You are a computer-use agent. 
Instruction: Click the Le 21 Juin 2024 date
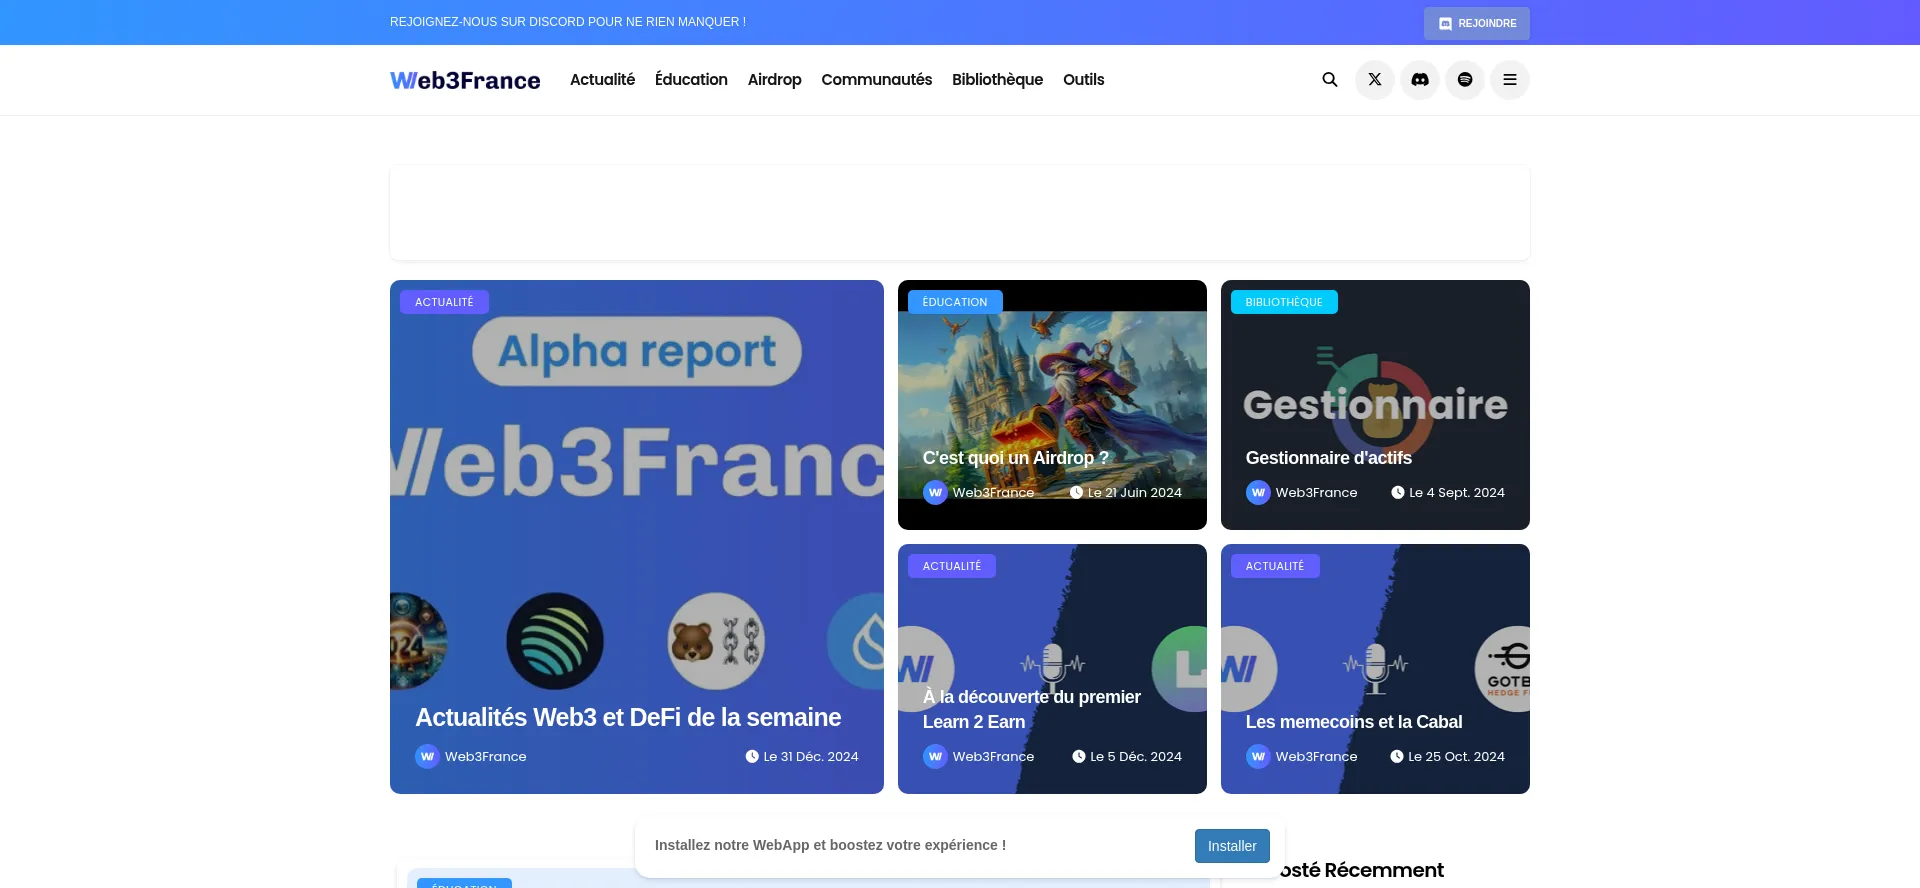pos(1126,492)
